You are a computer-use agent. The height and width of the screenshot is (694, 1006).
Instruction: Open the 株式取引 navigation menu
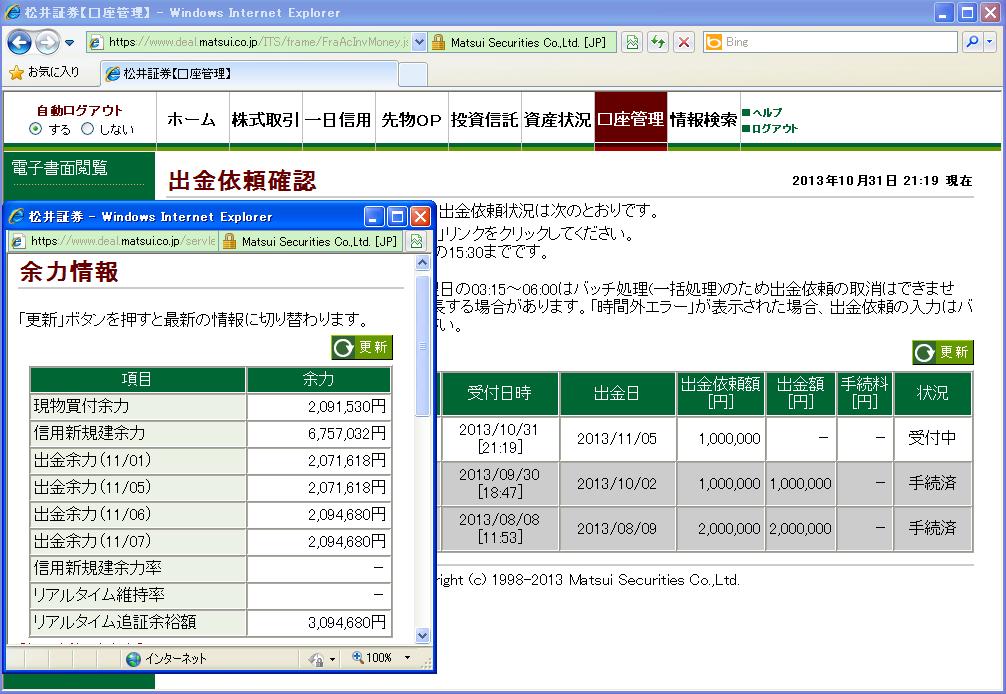coord(265,120)
